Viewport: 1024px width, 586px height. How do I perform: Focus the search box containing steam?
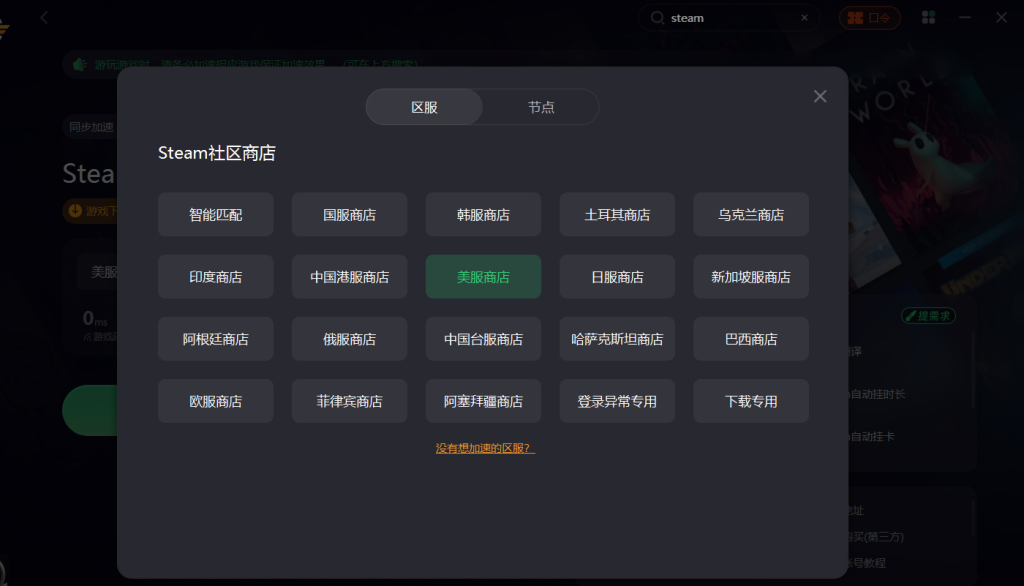coord(728,18)
